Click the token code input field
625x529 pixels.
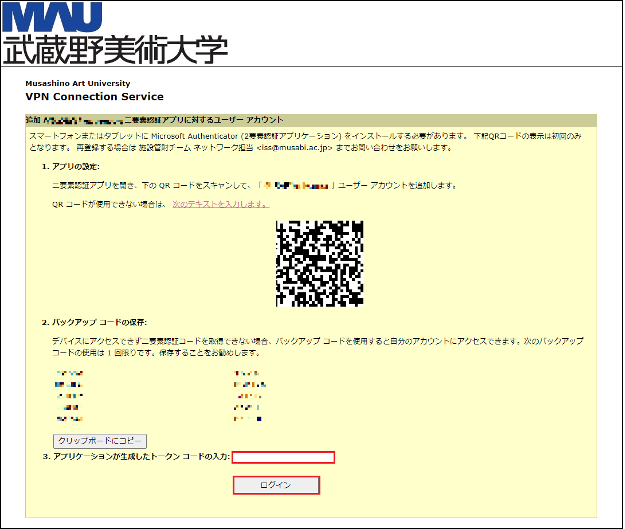pos(283,457)
